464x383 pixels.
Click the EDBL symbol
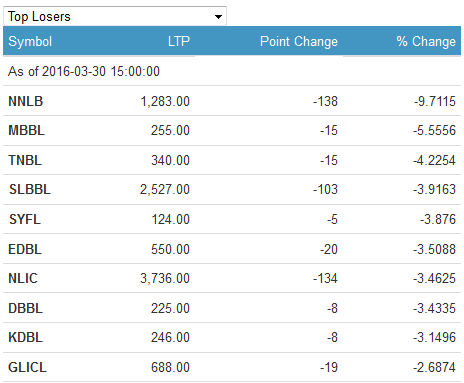click(25, 249)
